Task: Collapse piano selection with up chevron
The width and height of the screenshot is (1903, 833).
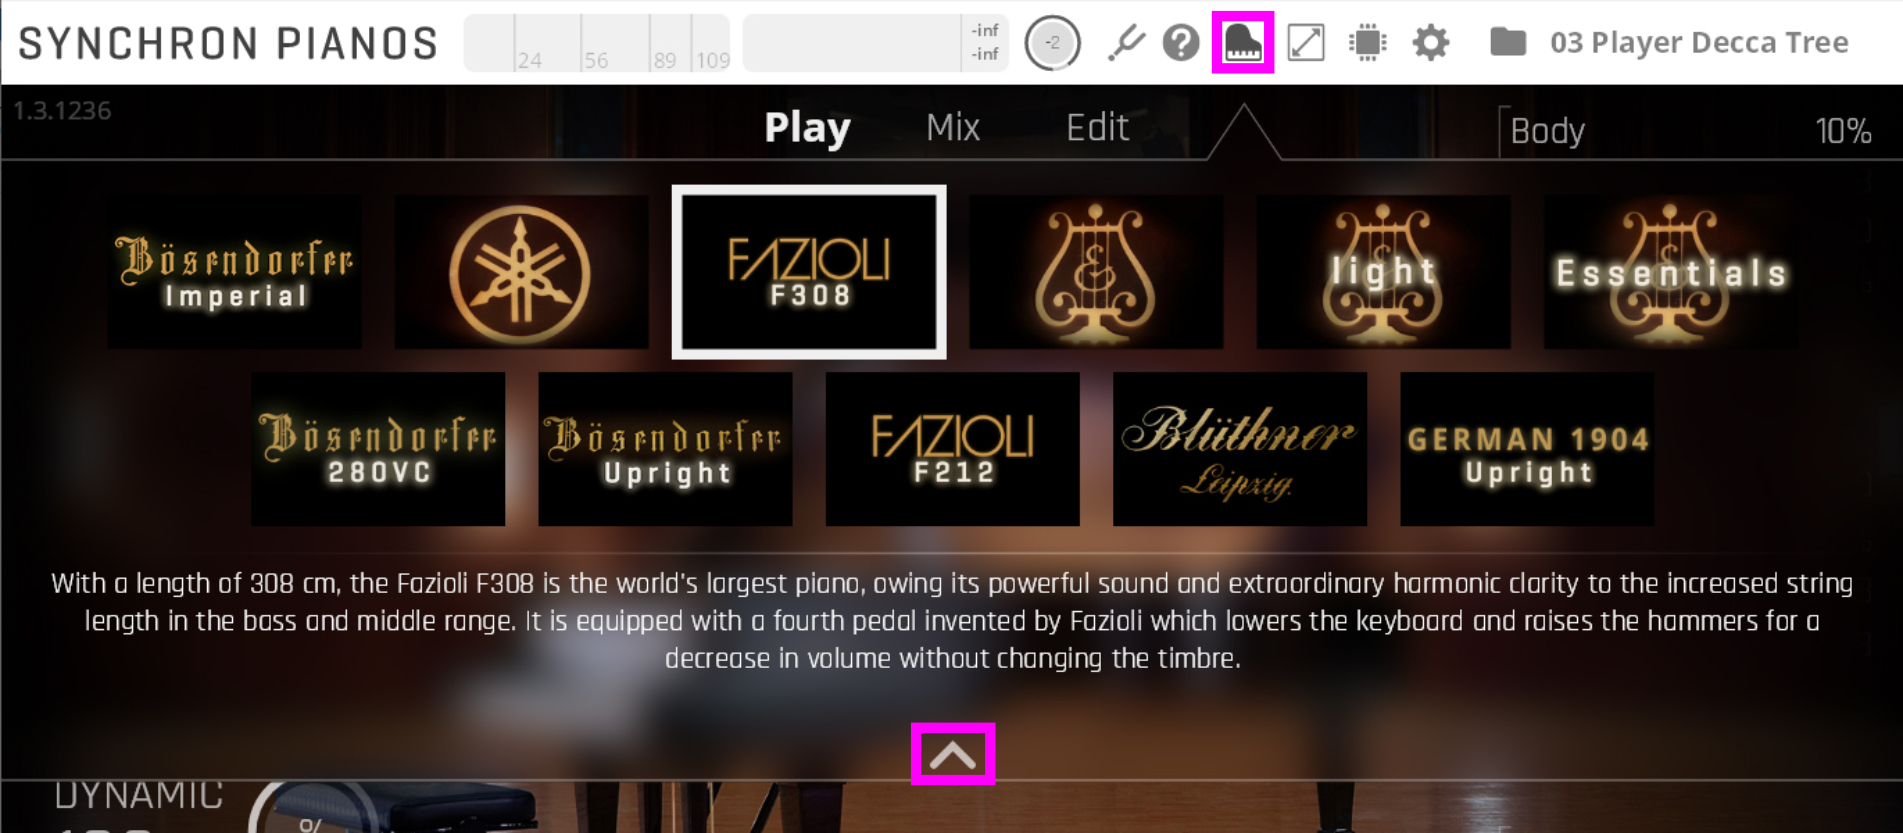Action: (x=953, y=754)
